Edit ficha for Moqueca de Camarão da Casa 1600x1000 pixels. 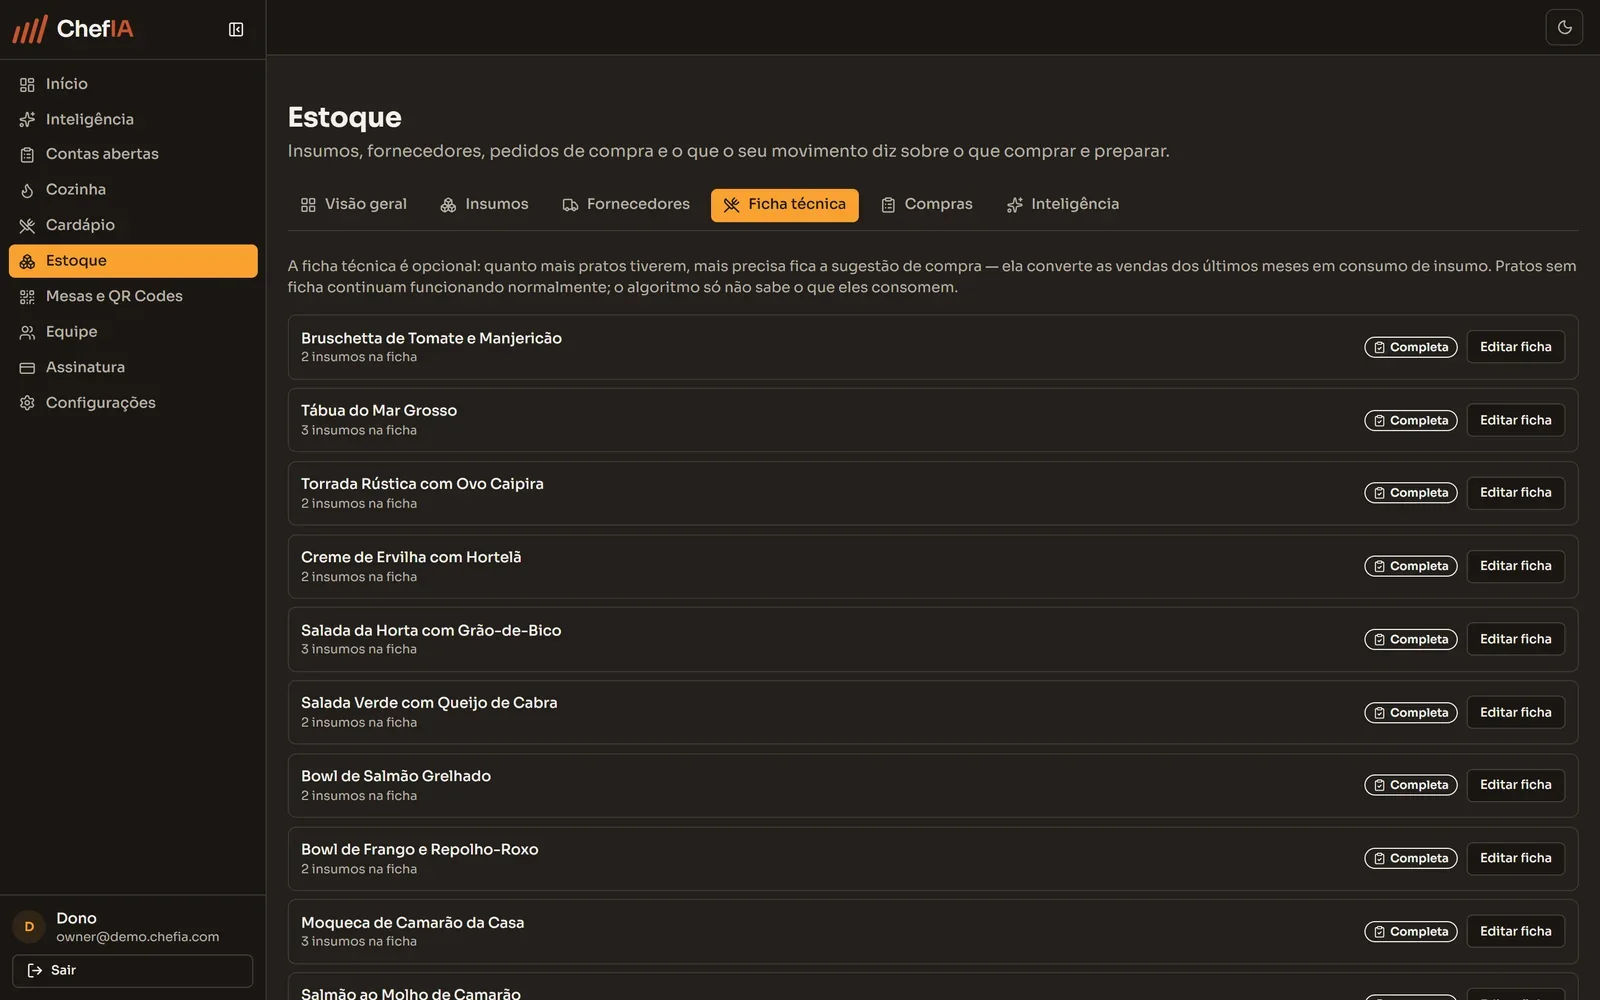(x=1515, y=931)
